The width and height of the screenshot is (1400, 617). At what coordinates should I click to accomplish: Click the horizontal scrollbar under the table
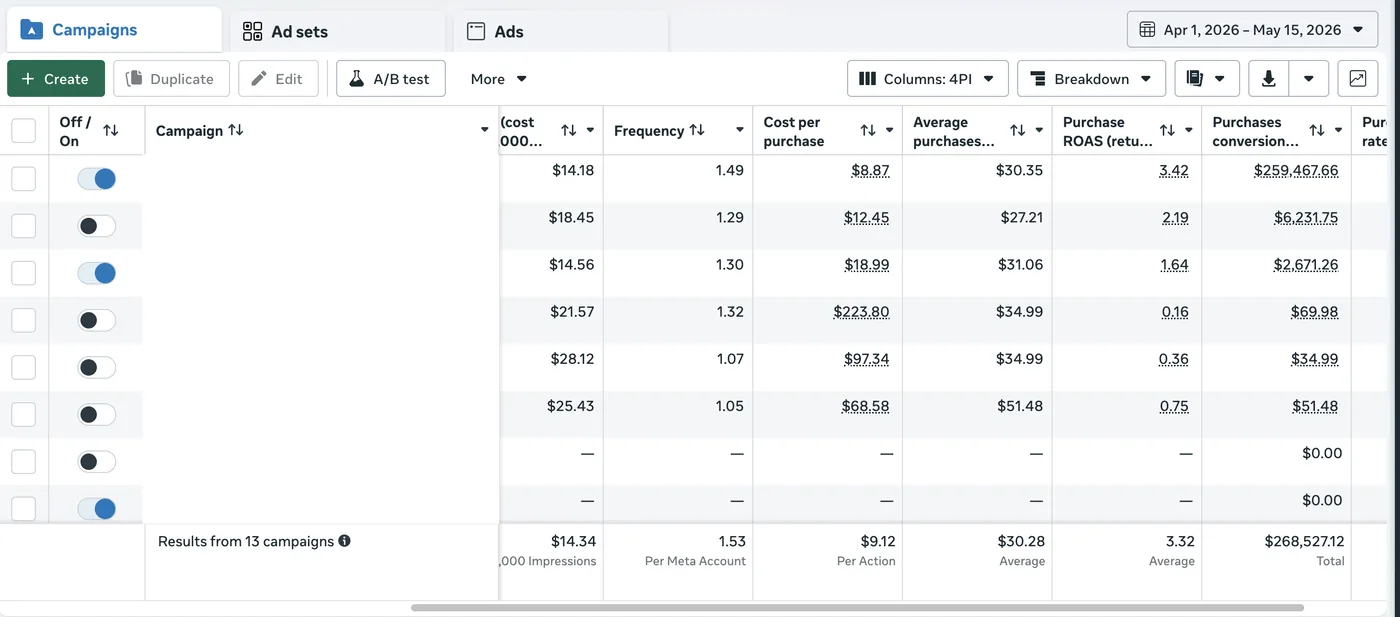(x=857, y=607)
